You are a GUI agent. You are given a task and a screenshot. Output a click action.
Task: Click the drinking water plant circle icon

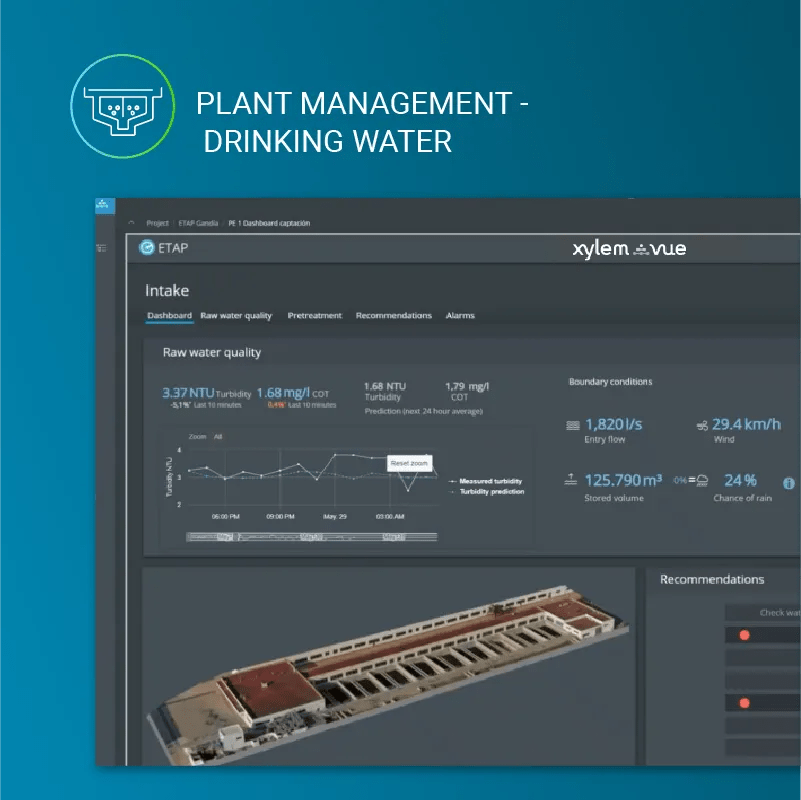123,106
